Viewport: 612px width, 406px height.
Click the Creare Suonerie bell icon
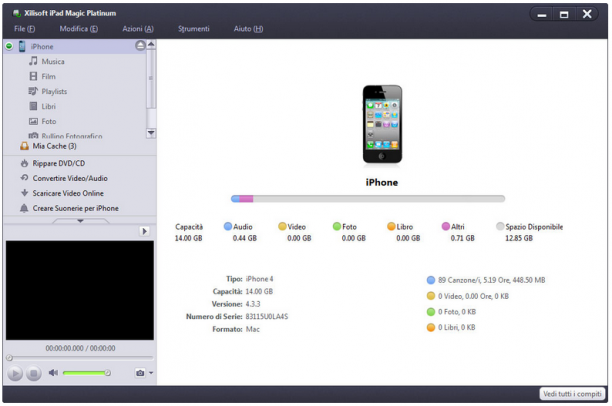pos(24,208)
